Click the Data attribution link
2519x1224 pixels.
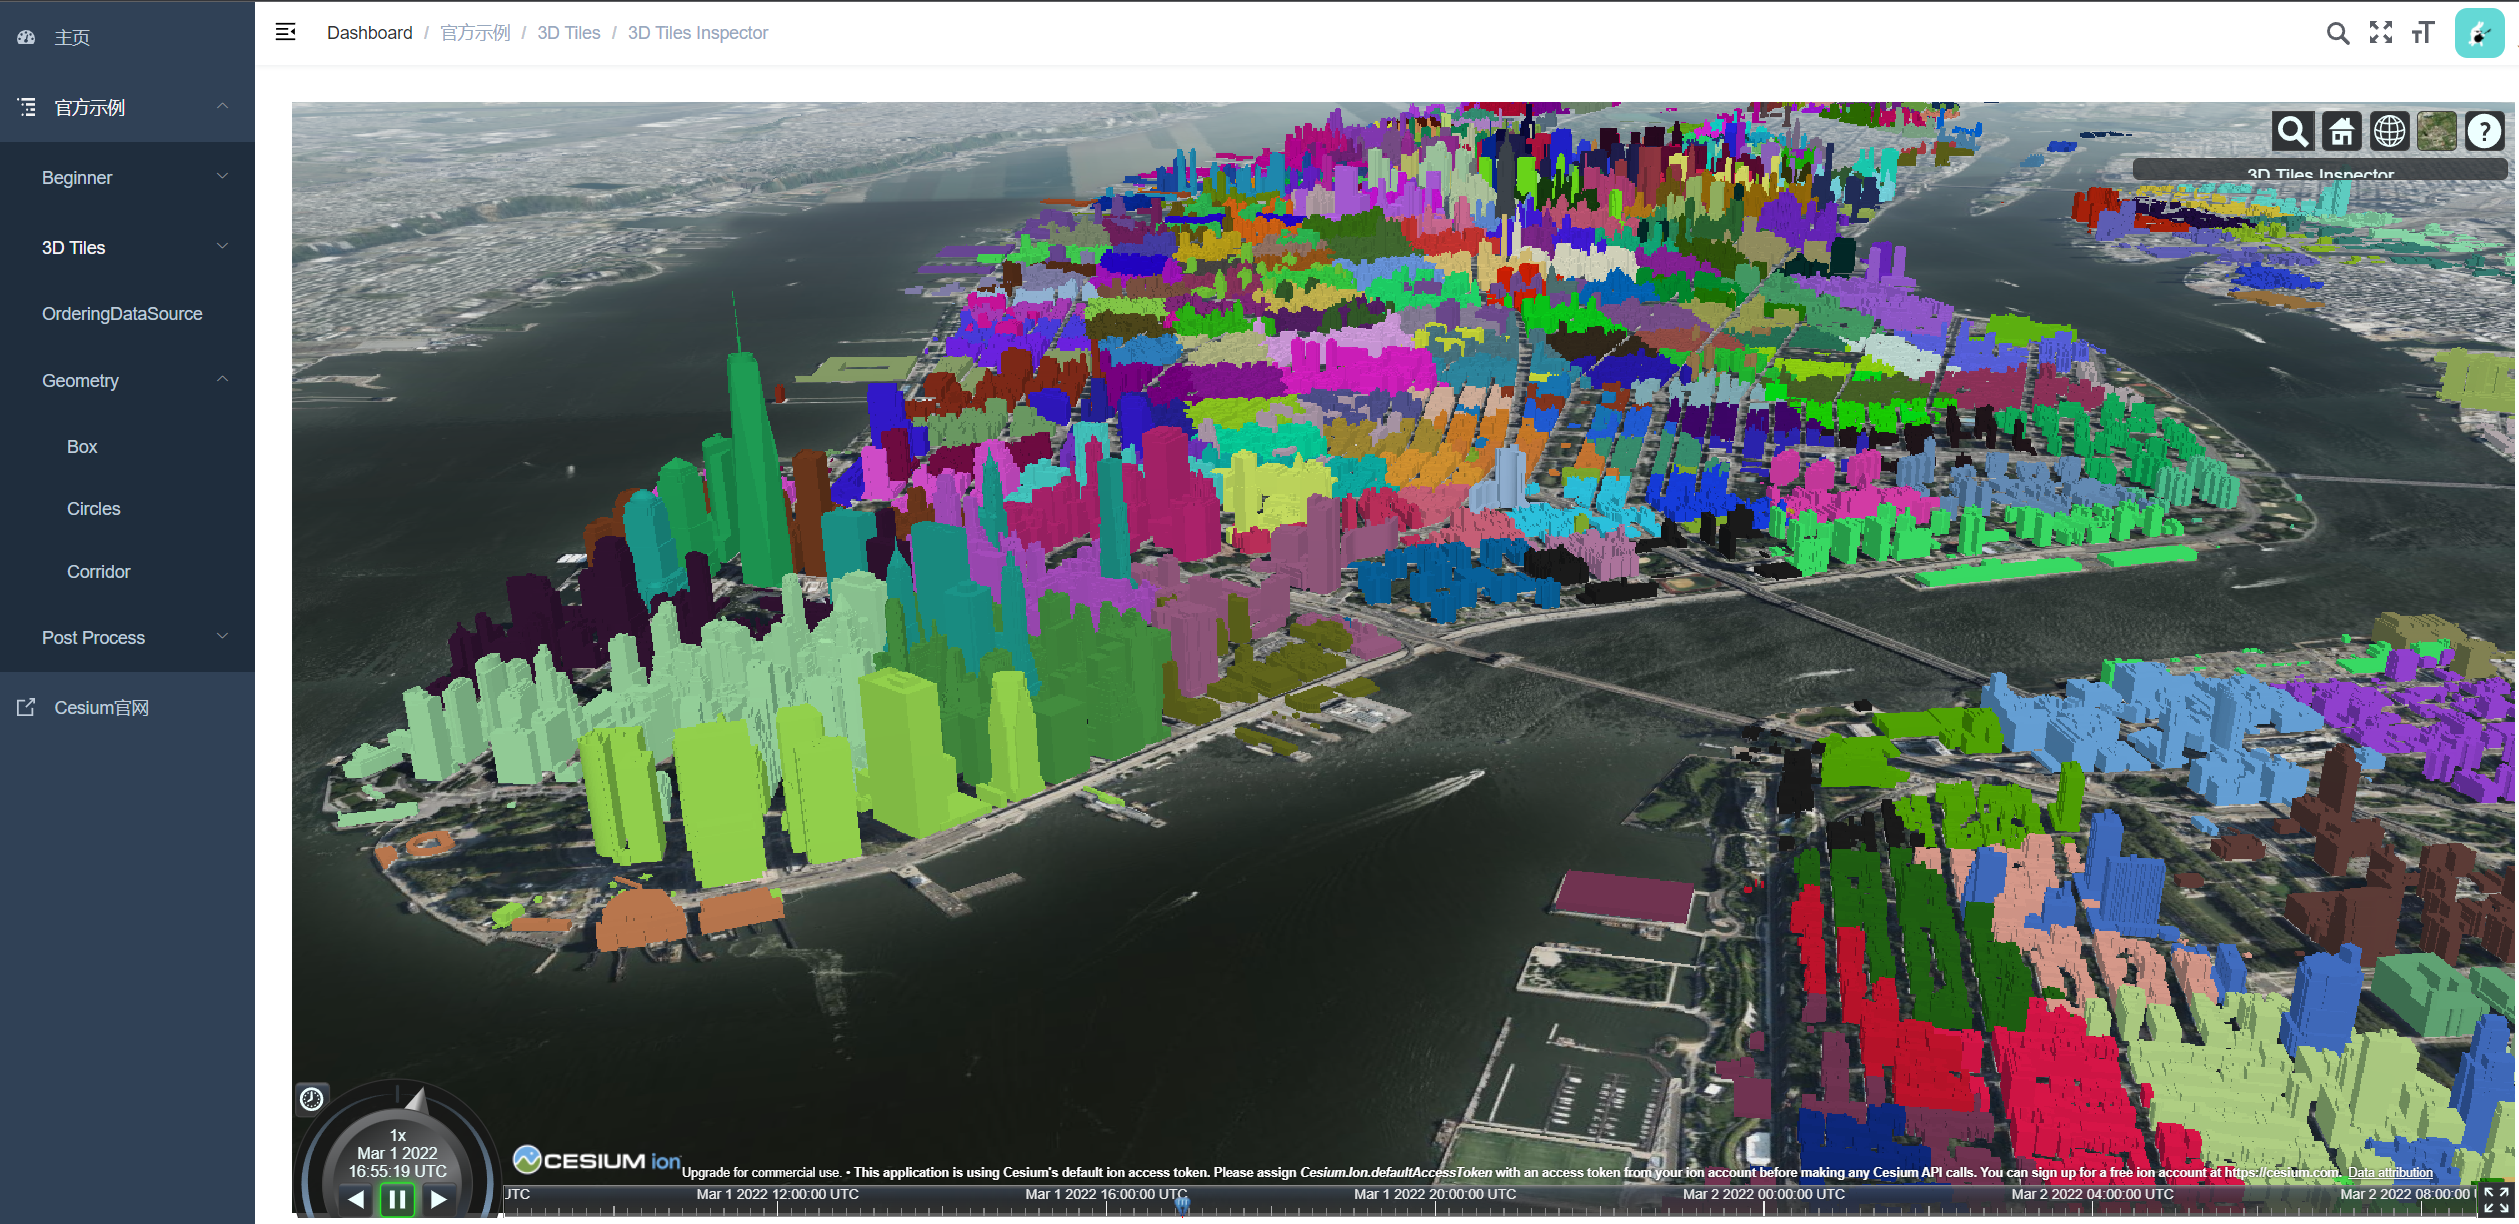tap(2390, 1172)
